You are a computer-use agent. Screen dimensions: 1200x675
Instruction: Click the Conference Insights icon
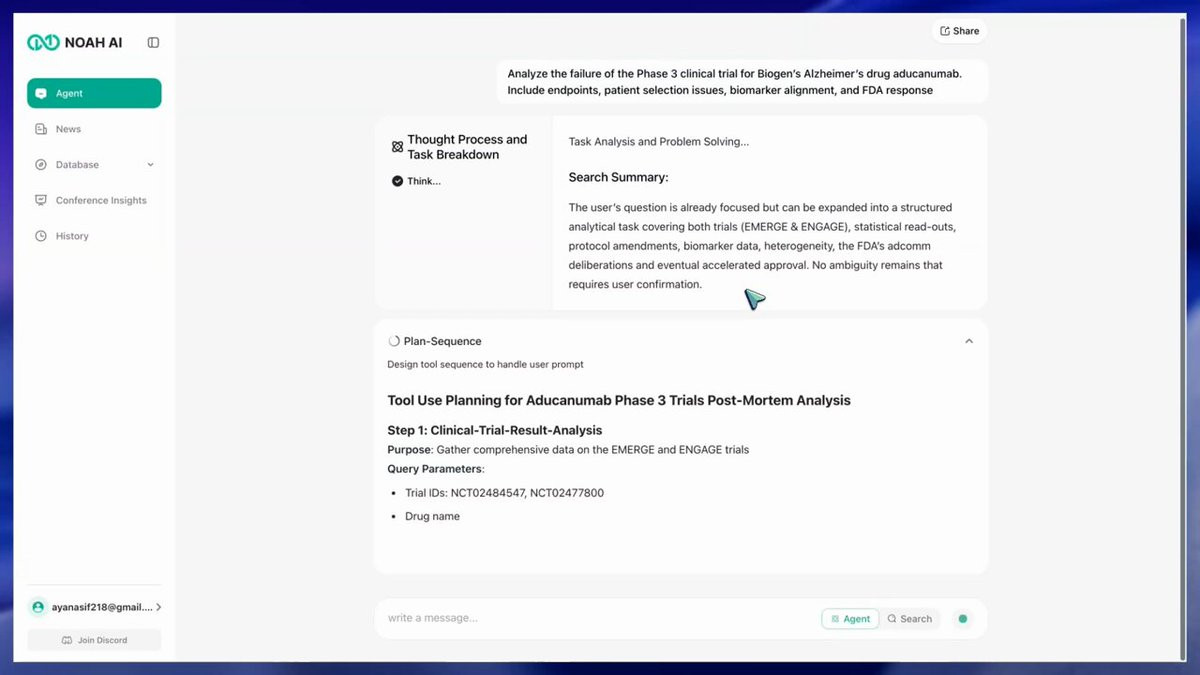coord(41,200)
